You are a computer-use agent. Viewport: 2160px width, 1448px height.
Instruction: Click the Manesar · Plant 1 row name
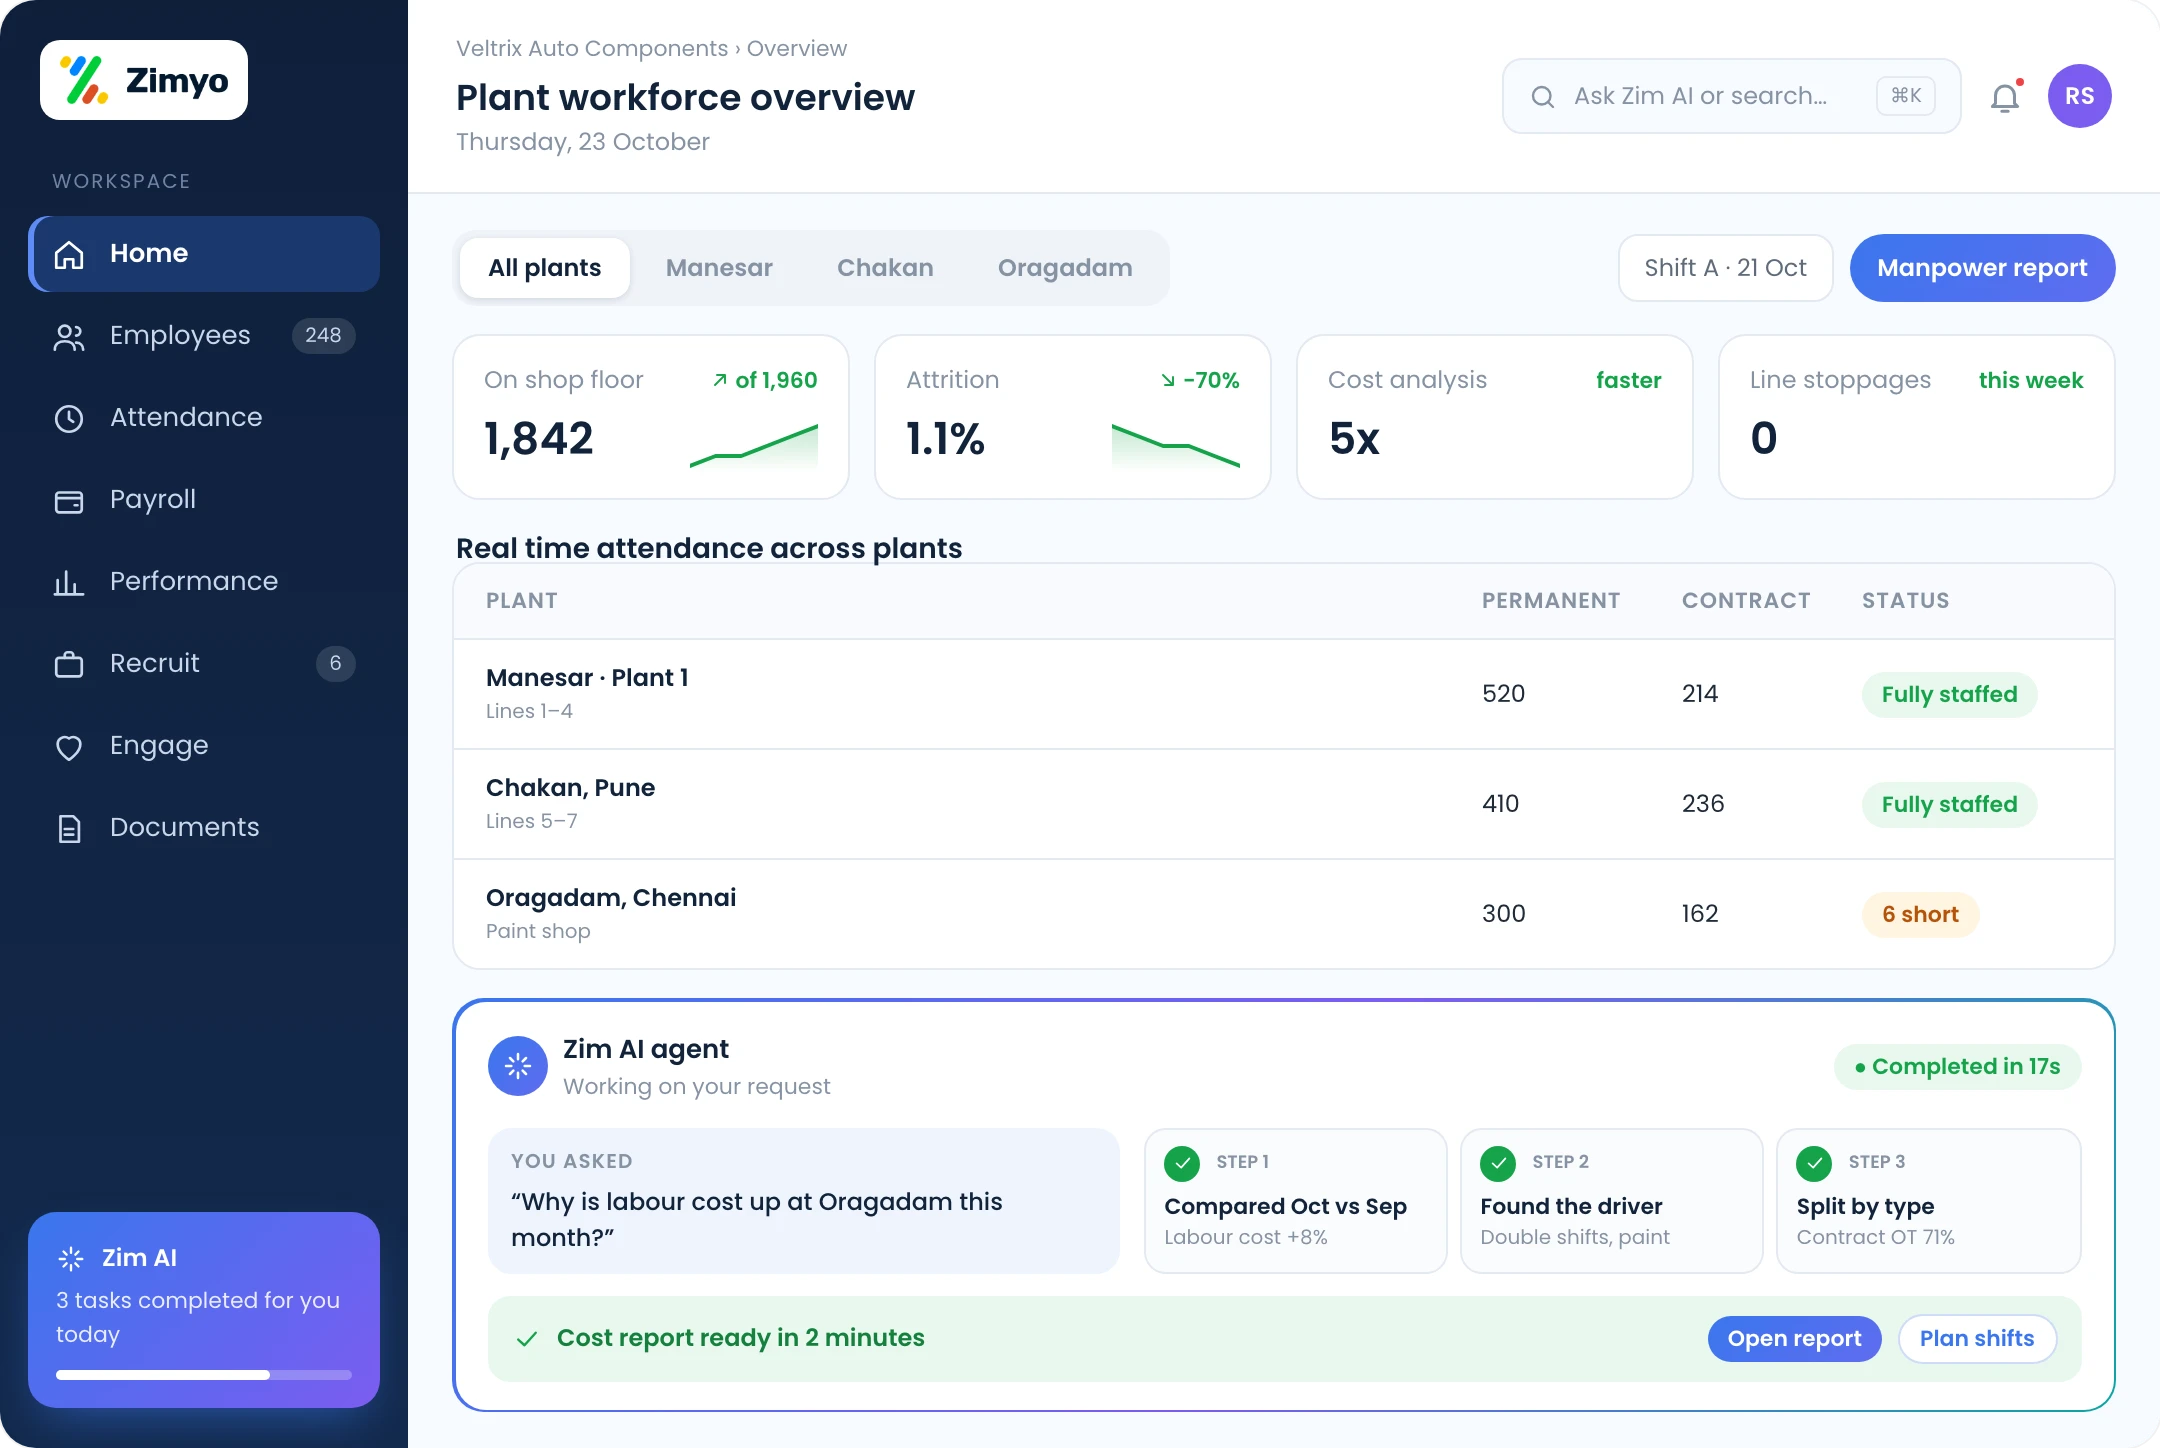(x=587, y=678)
